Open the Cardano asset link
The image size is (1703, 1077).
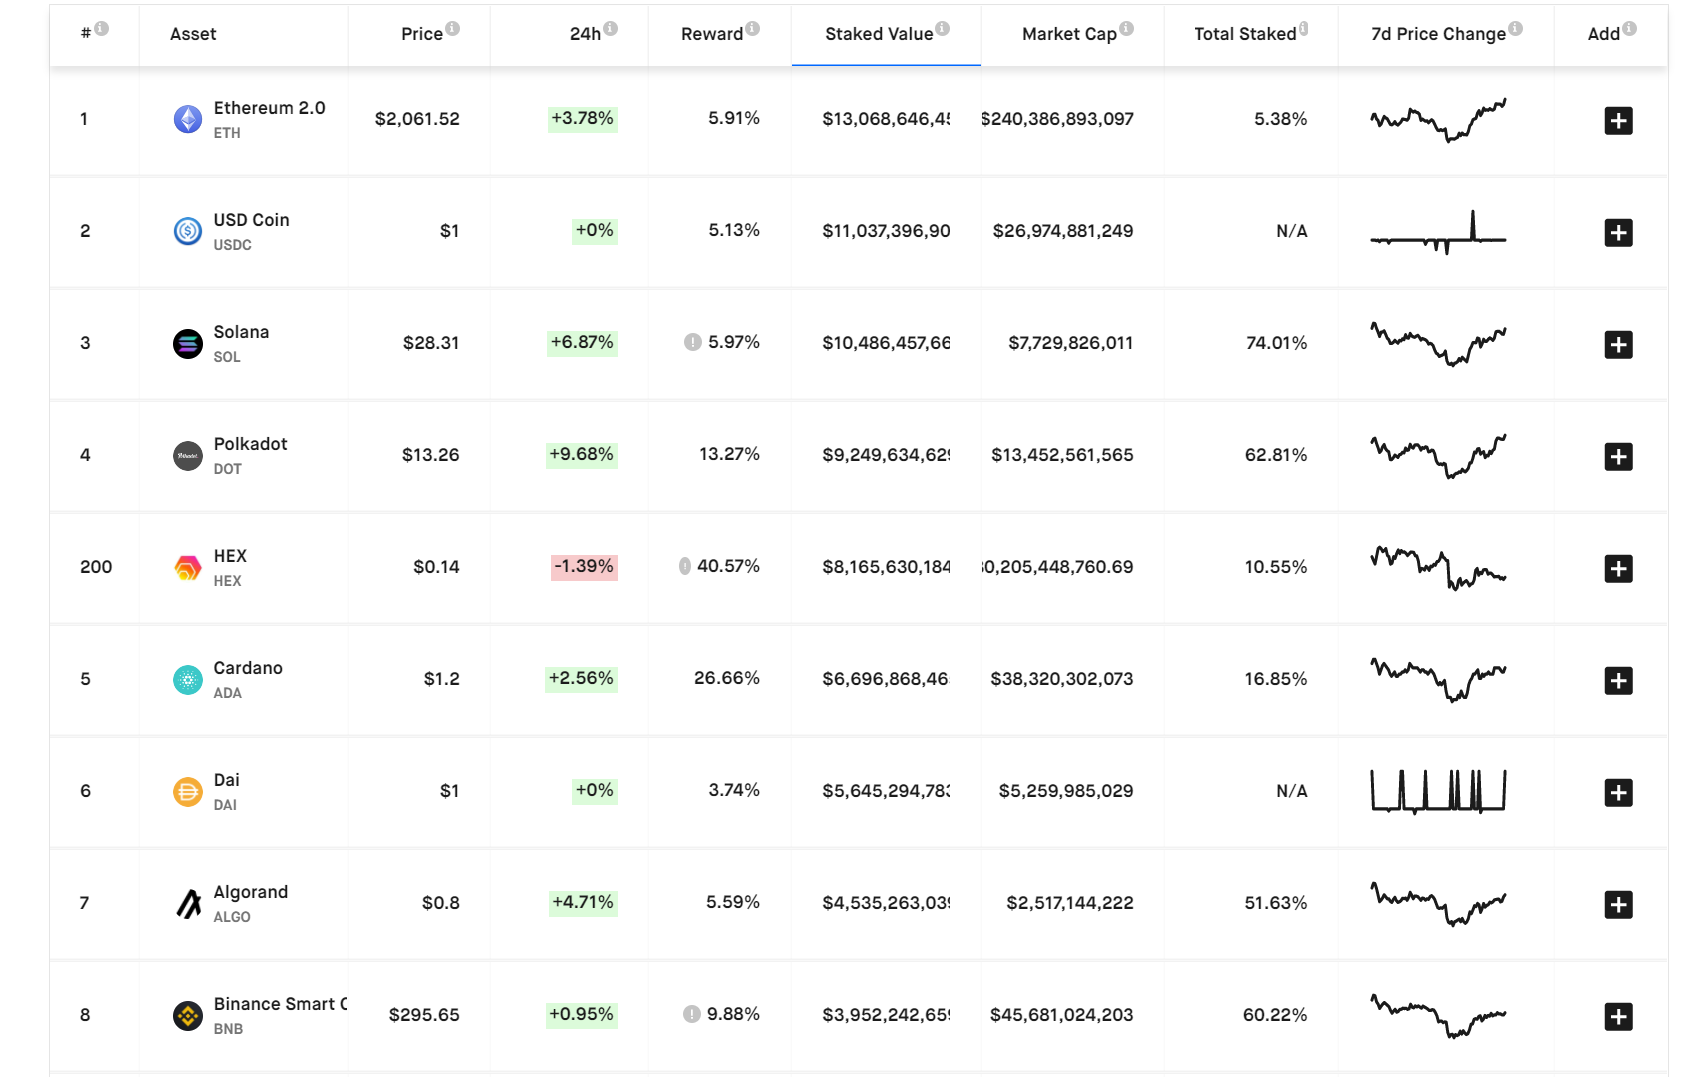click(248, 668)
